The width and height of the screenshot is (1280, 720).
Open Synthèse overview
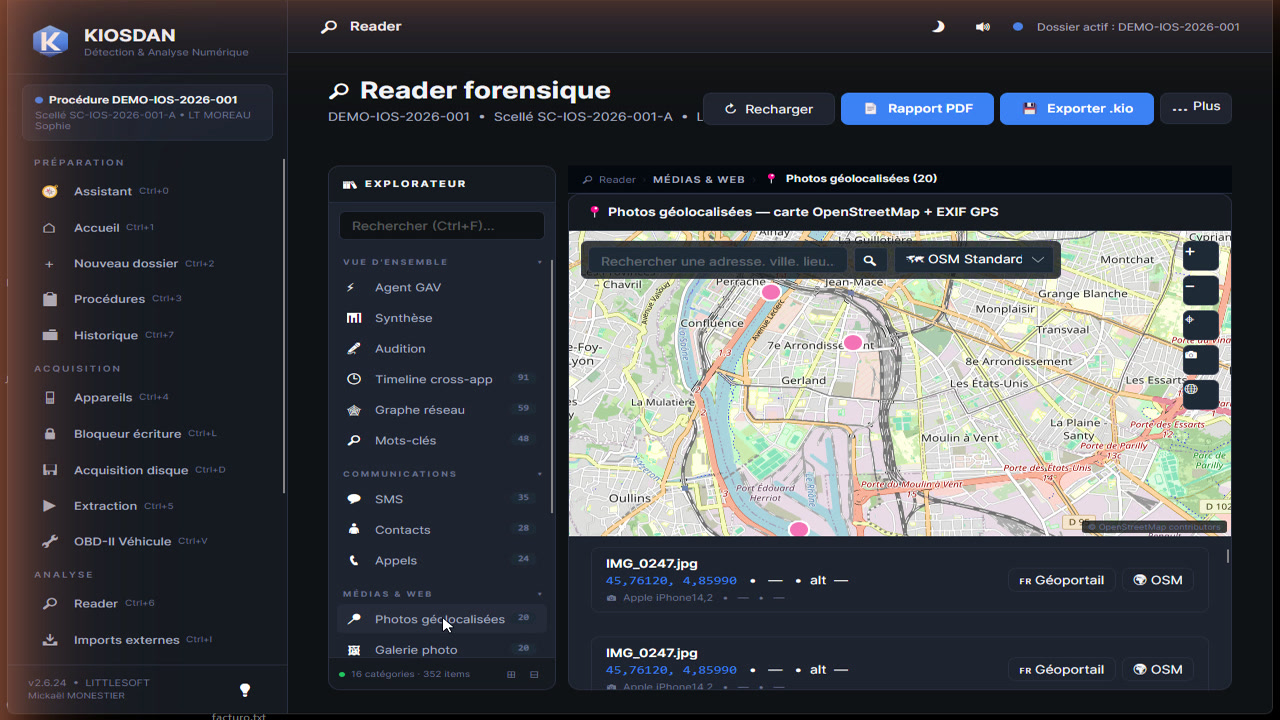click(440, 318)
